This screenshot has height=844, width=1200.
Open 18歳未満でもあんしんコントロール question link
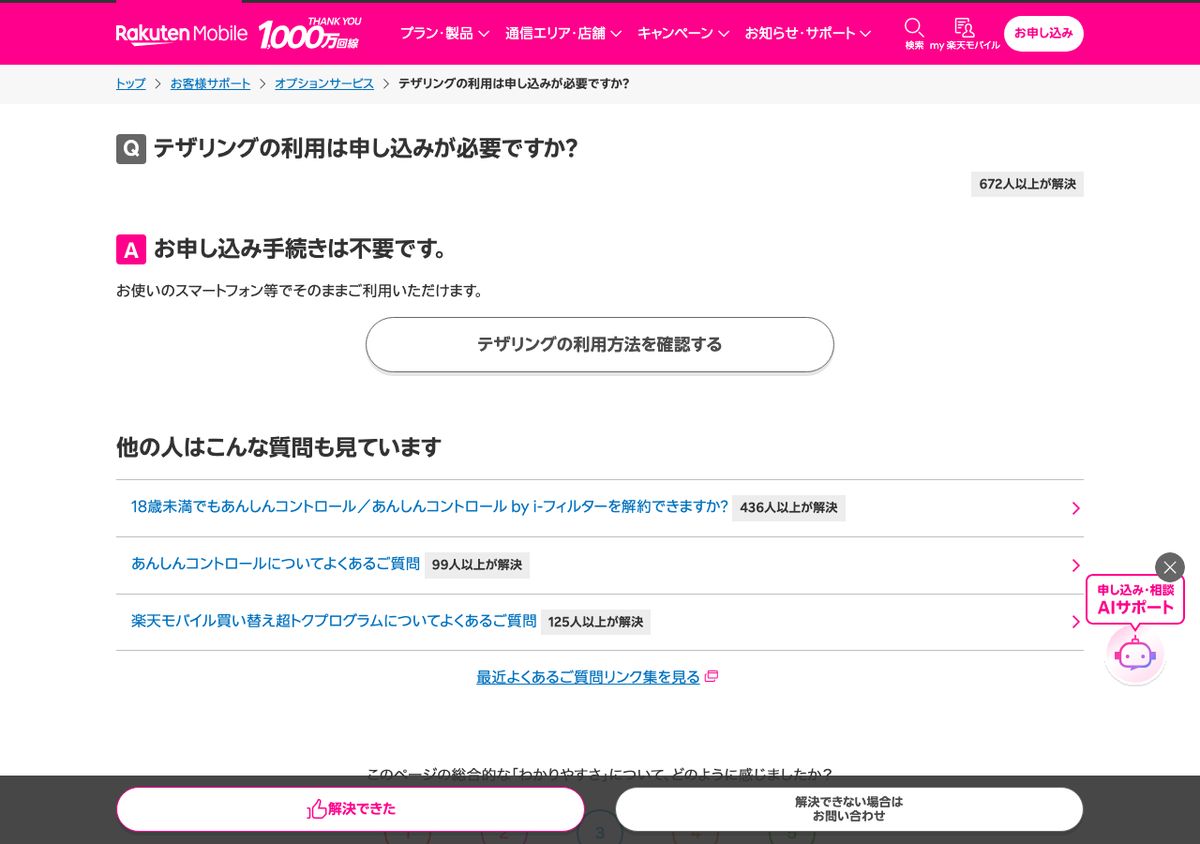[x=429, y=507]
